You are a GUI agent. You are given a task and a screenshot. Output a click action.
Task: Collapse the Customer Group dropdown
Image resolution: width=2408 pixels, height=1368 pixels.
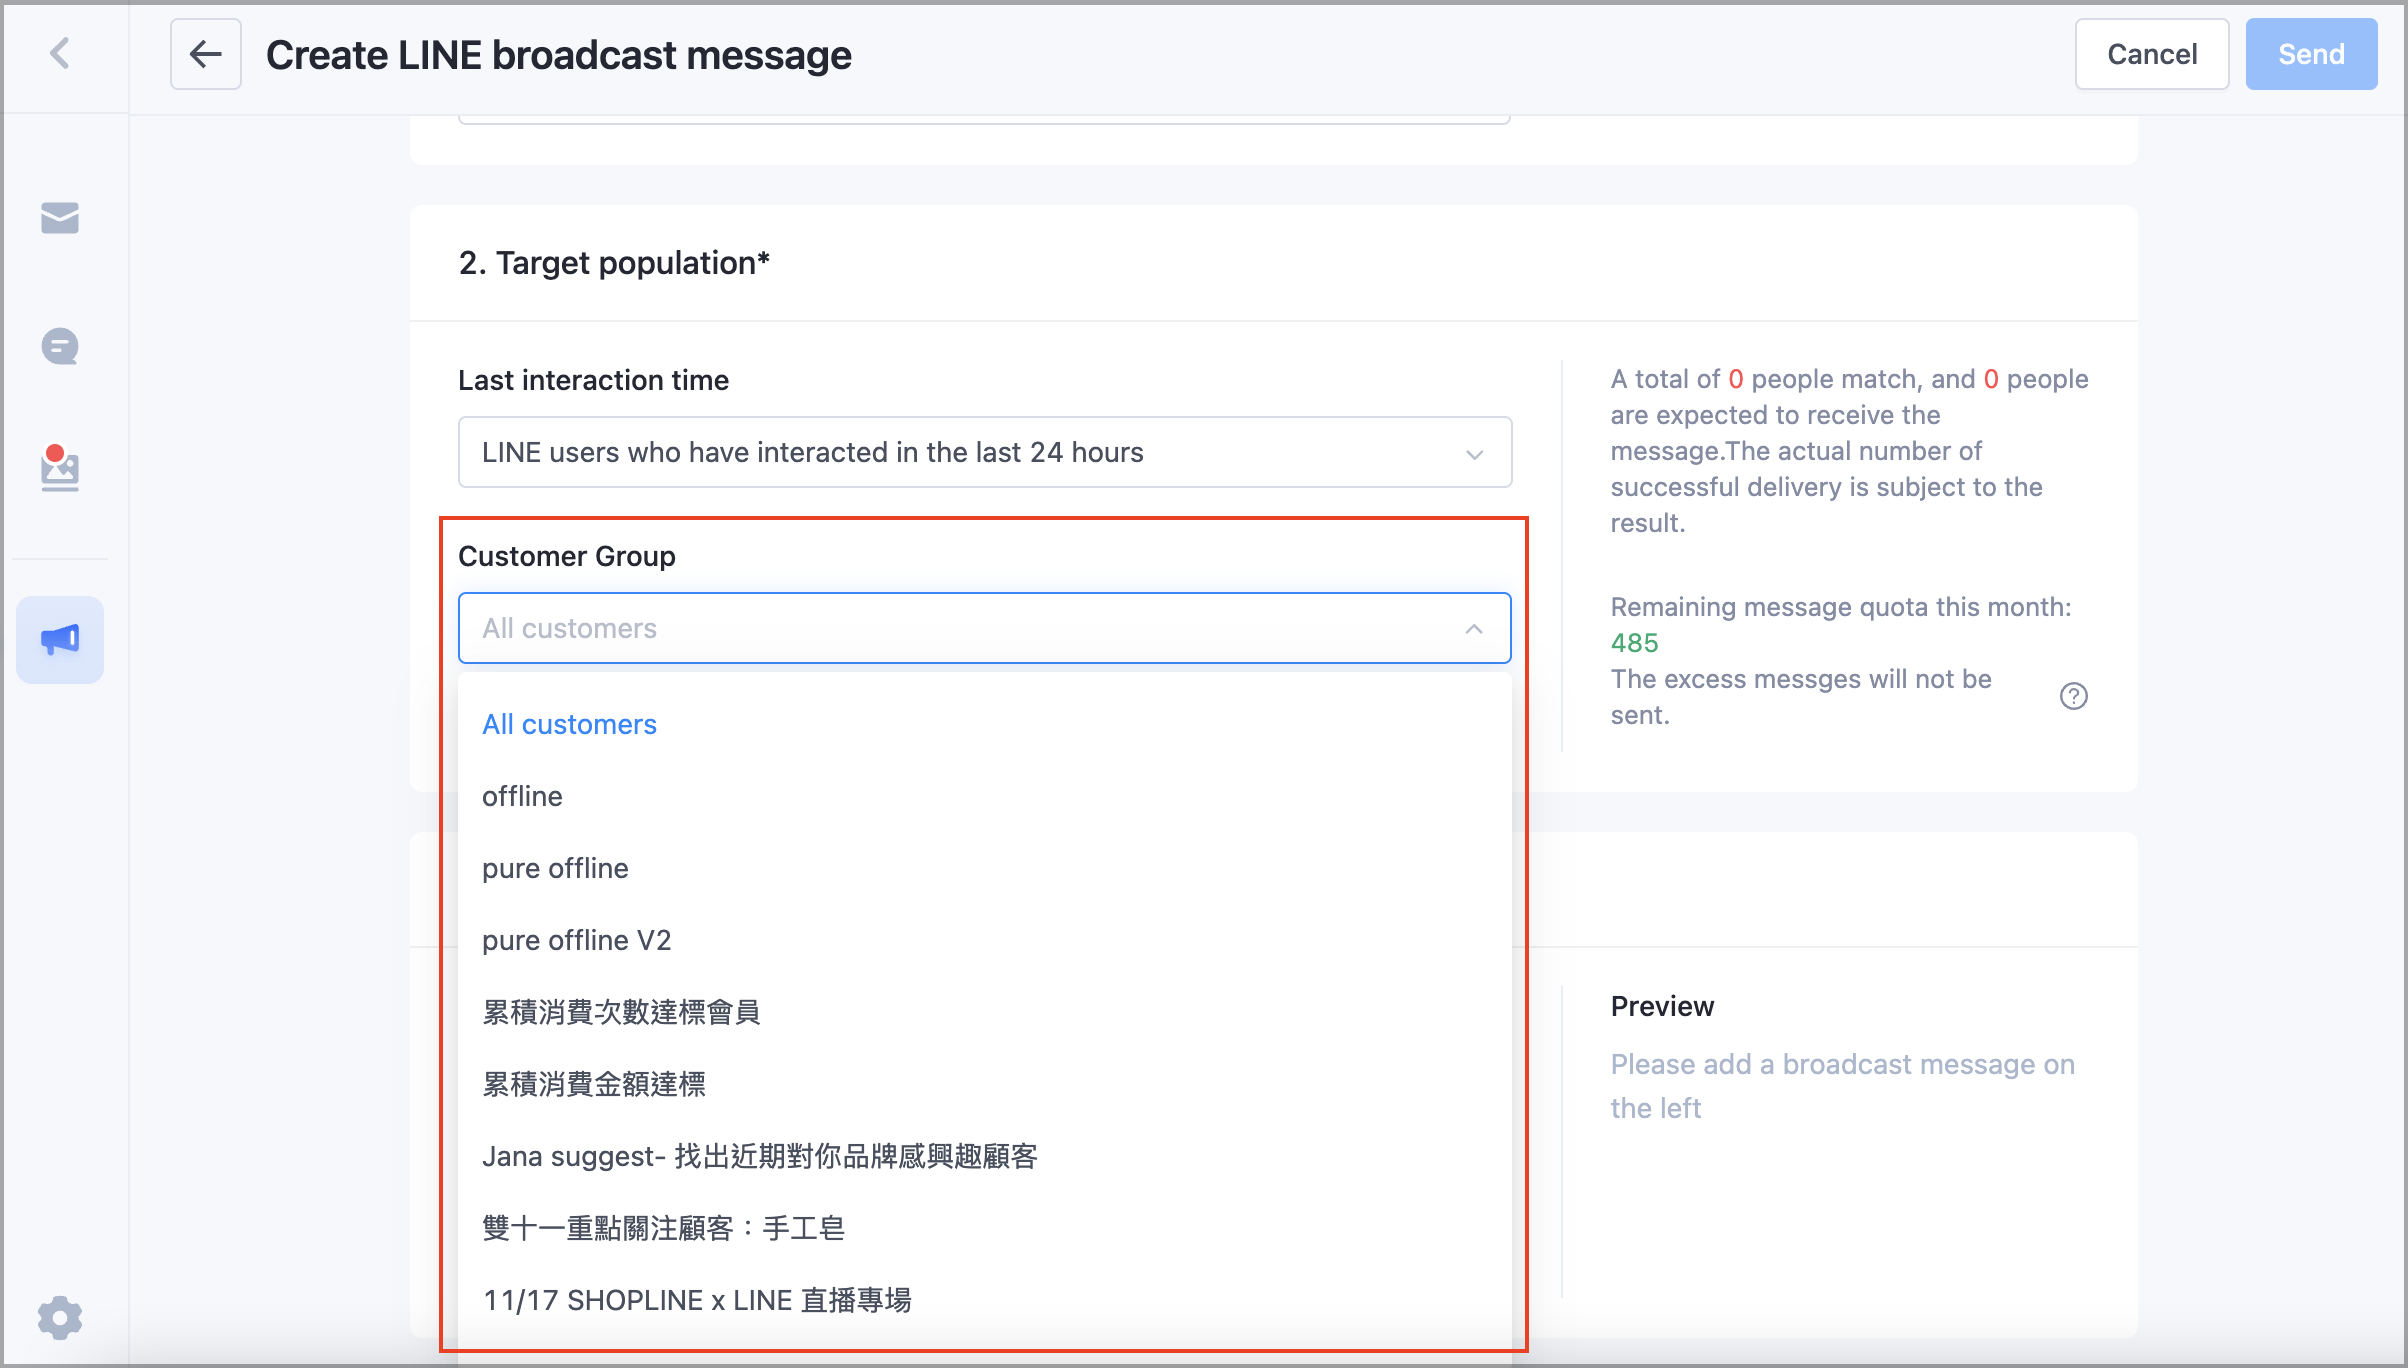point(985,628)
